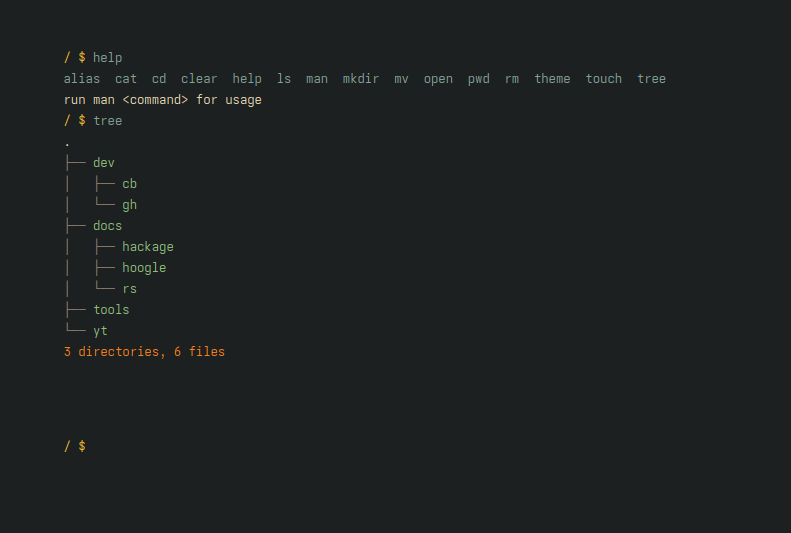Click the cat command in help list

tap(126, 79)
